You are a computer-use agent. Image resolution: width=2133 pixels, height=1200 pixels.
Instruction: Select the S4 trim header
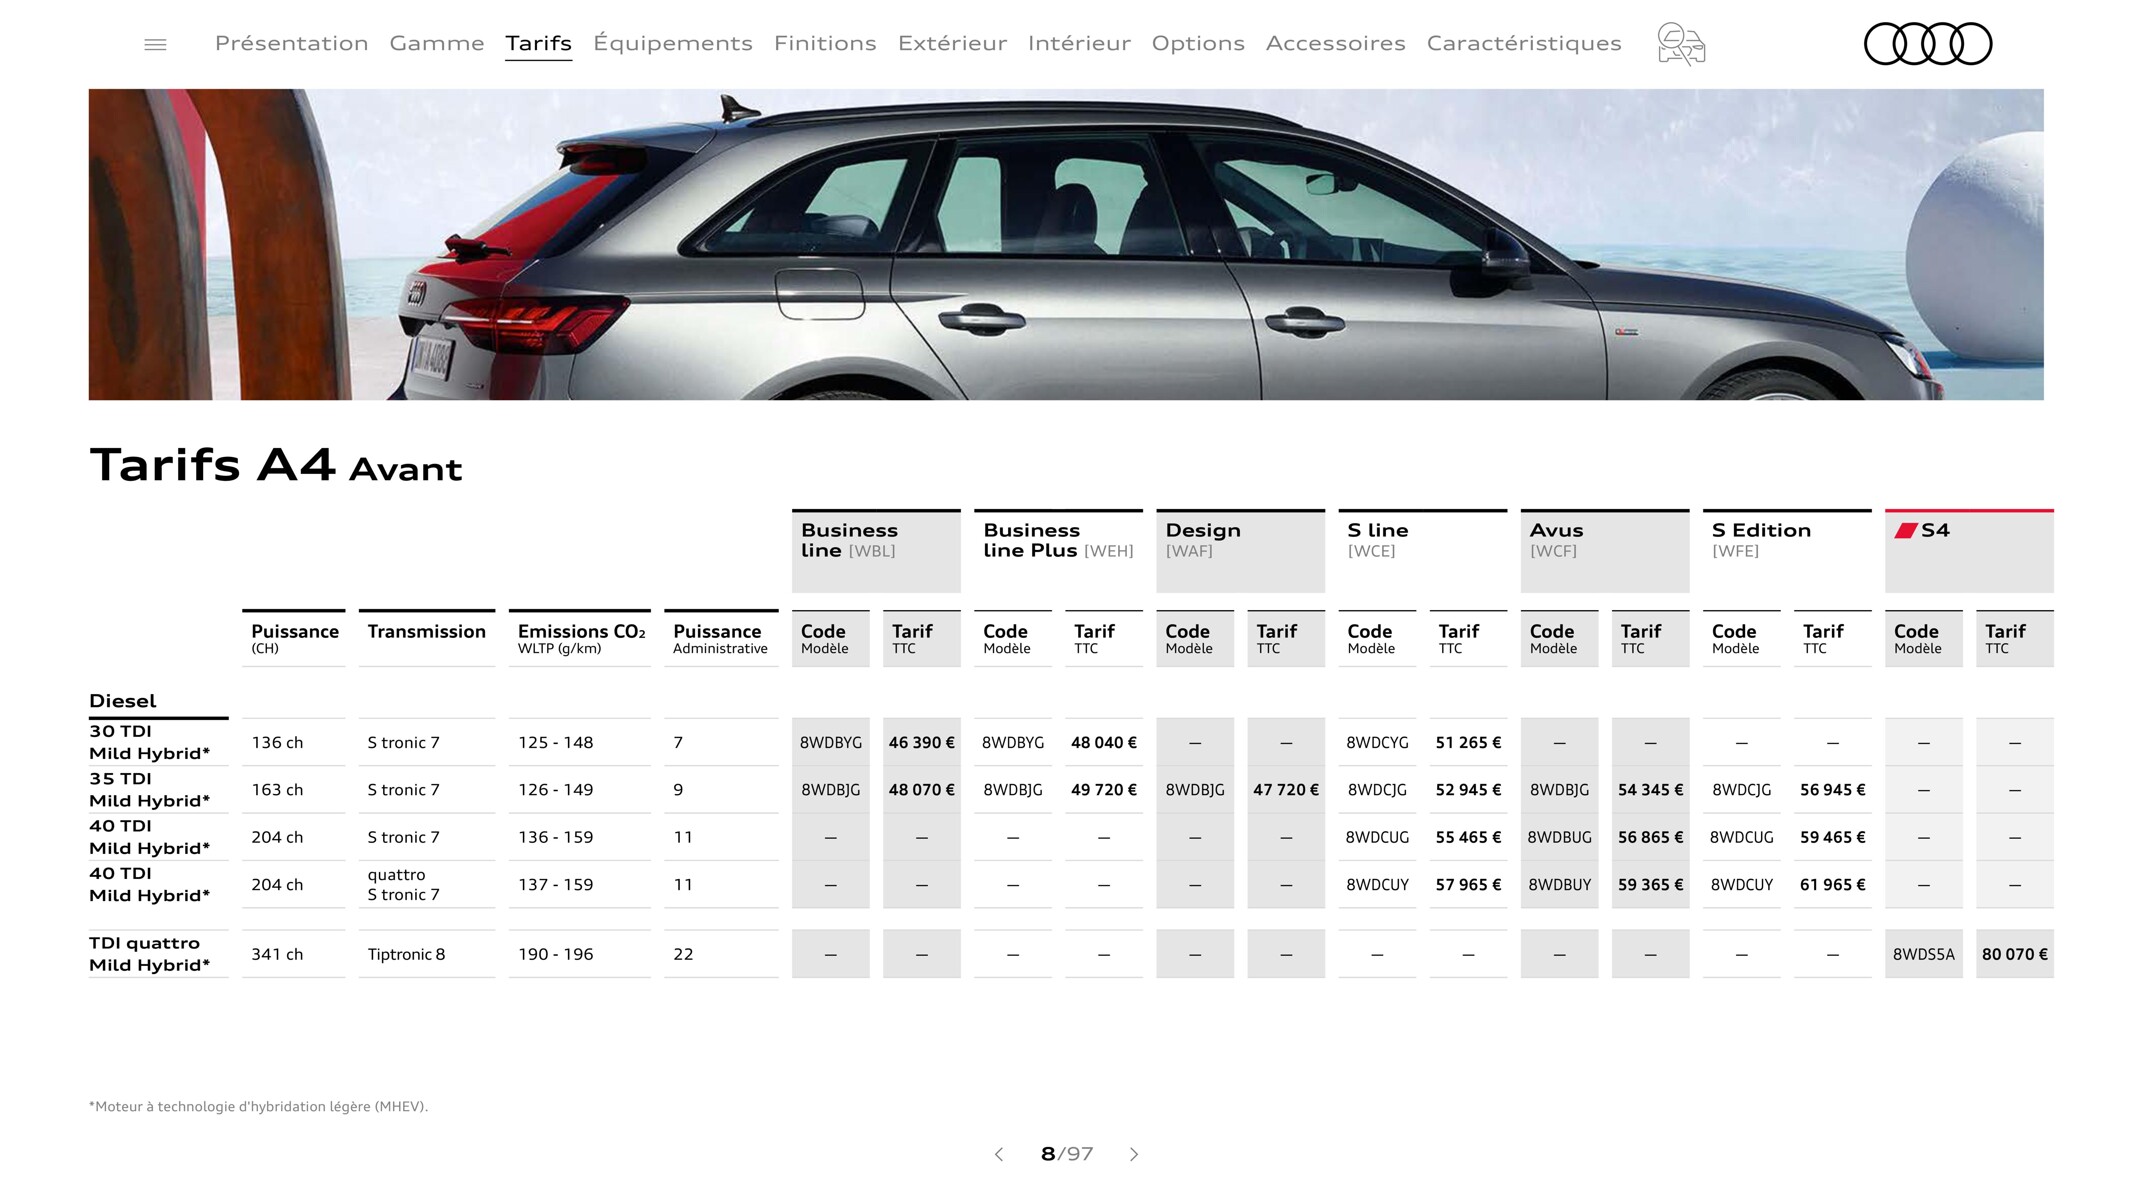tap(1969, 551)
